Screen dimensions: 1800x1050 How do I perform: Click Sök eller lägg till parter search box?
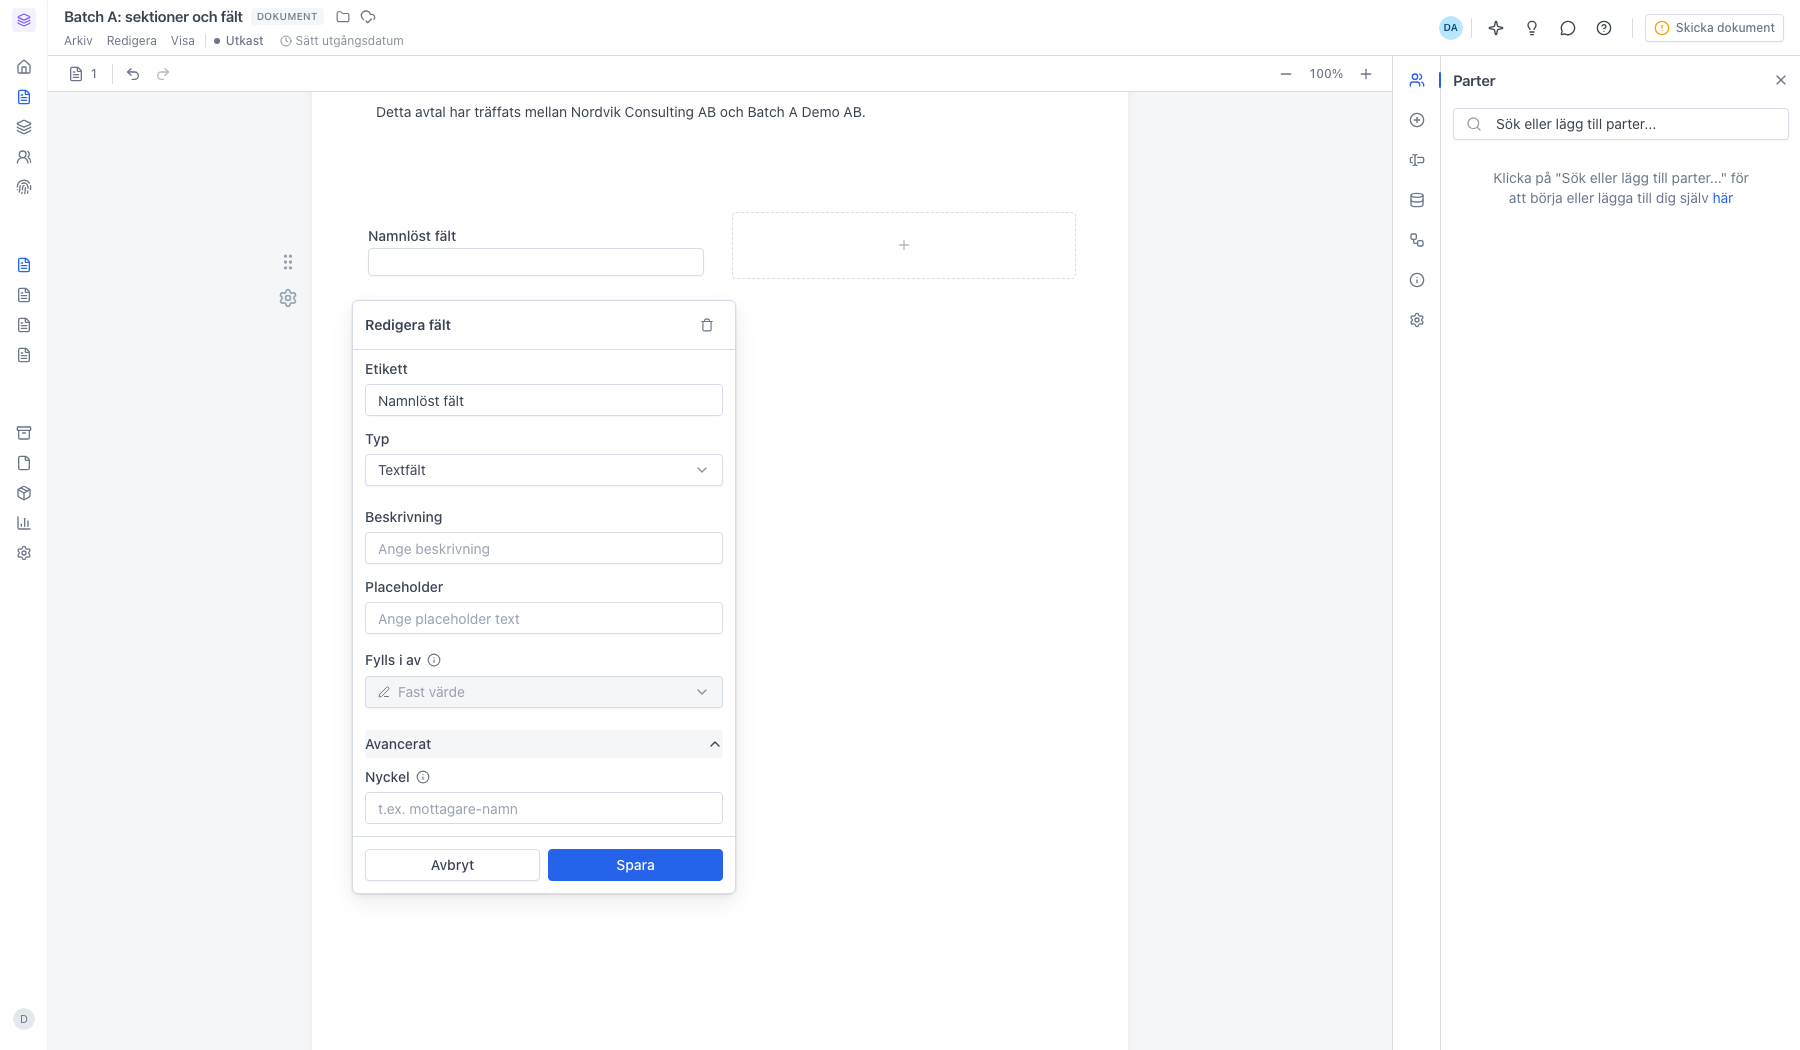pyautogui.click(x=1620, y=124)
